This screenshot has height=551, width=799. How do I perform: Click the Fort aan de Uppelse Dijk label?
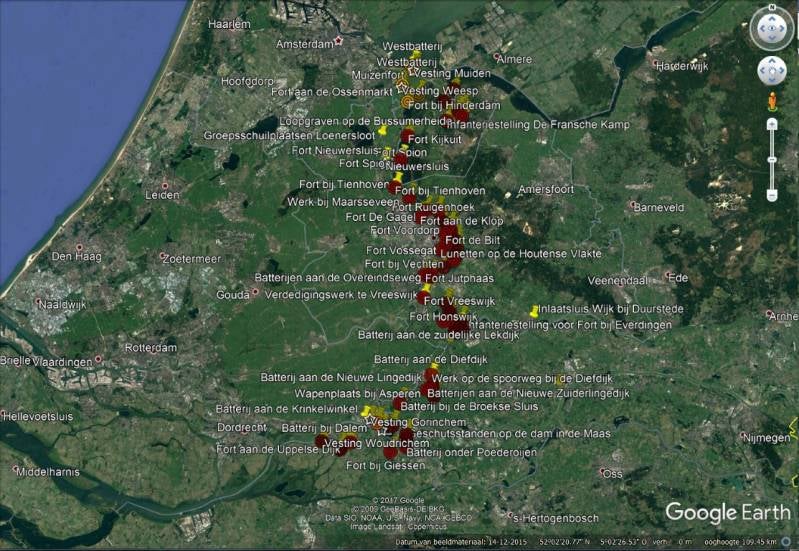click(x=278, y=450)
